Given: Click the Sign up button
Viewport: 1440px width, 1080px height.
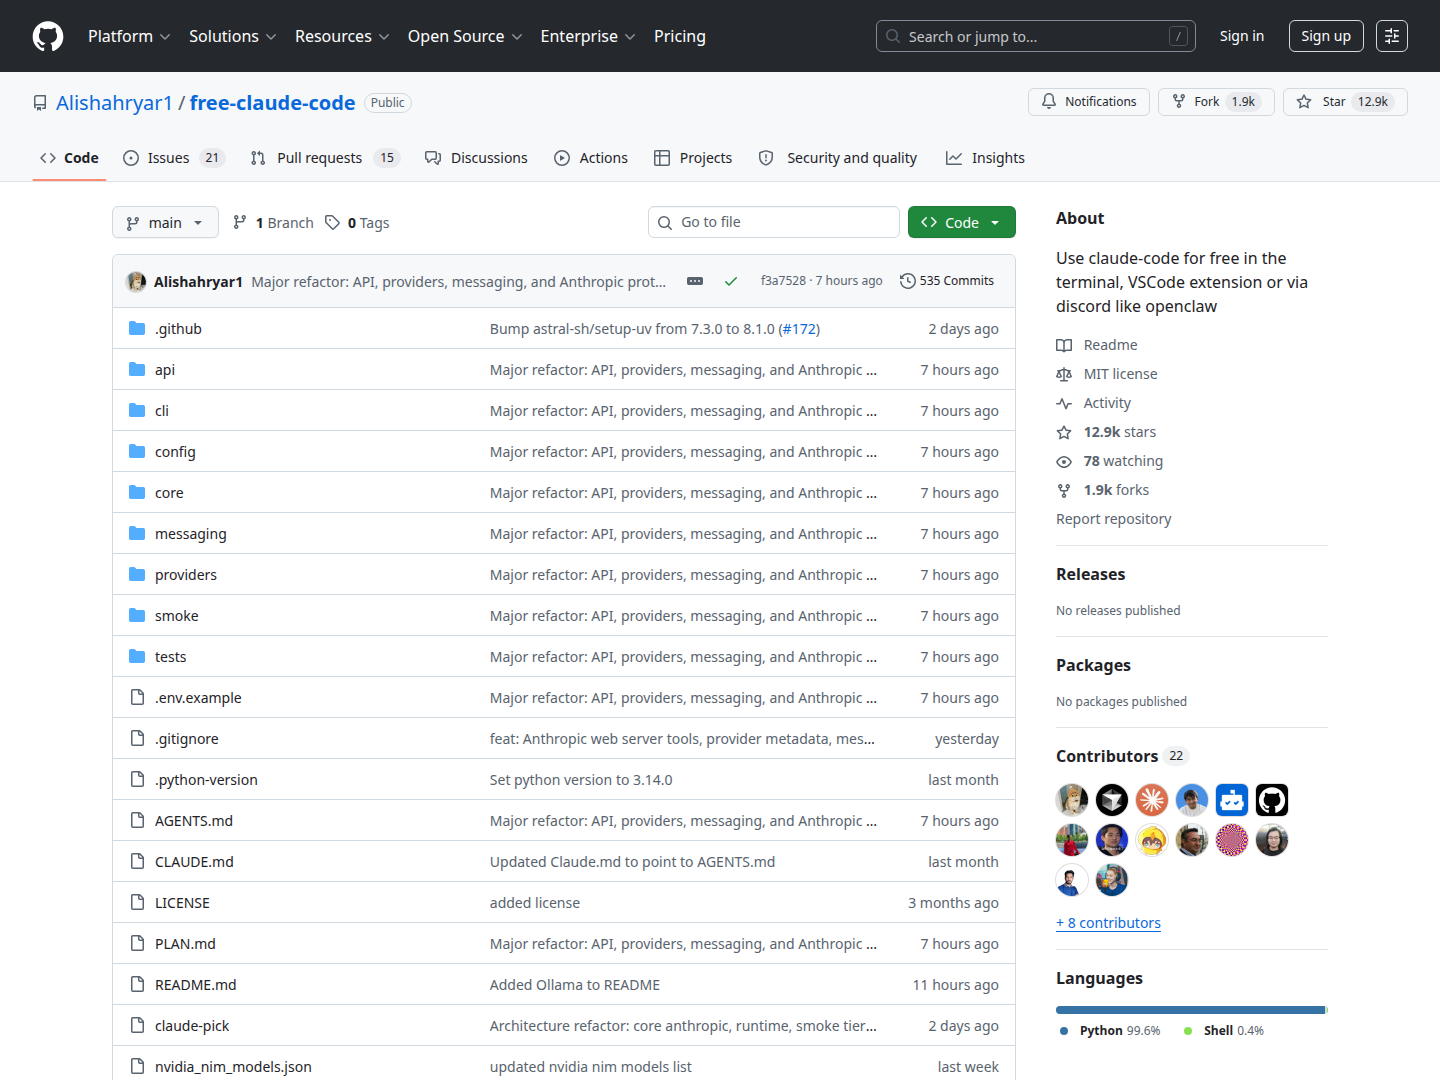Looking at the screenshot, I should click(1326, 36).
